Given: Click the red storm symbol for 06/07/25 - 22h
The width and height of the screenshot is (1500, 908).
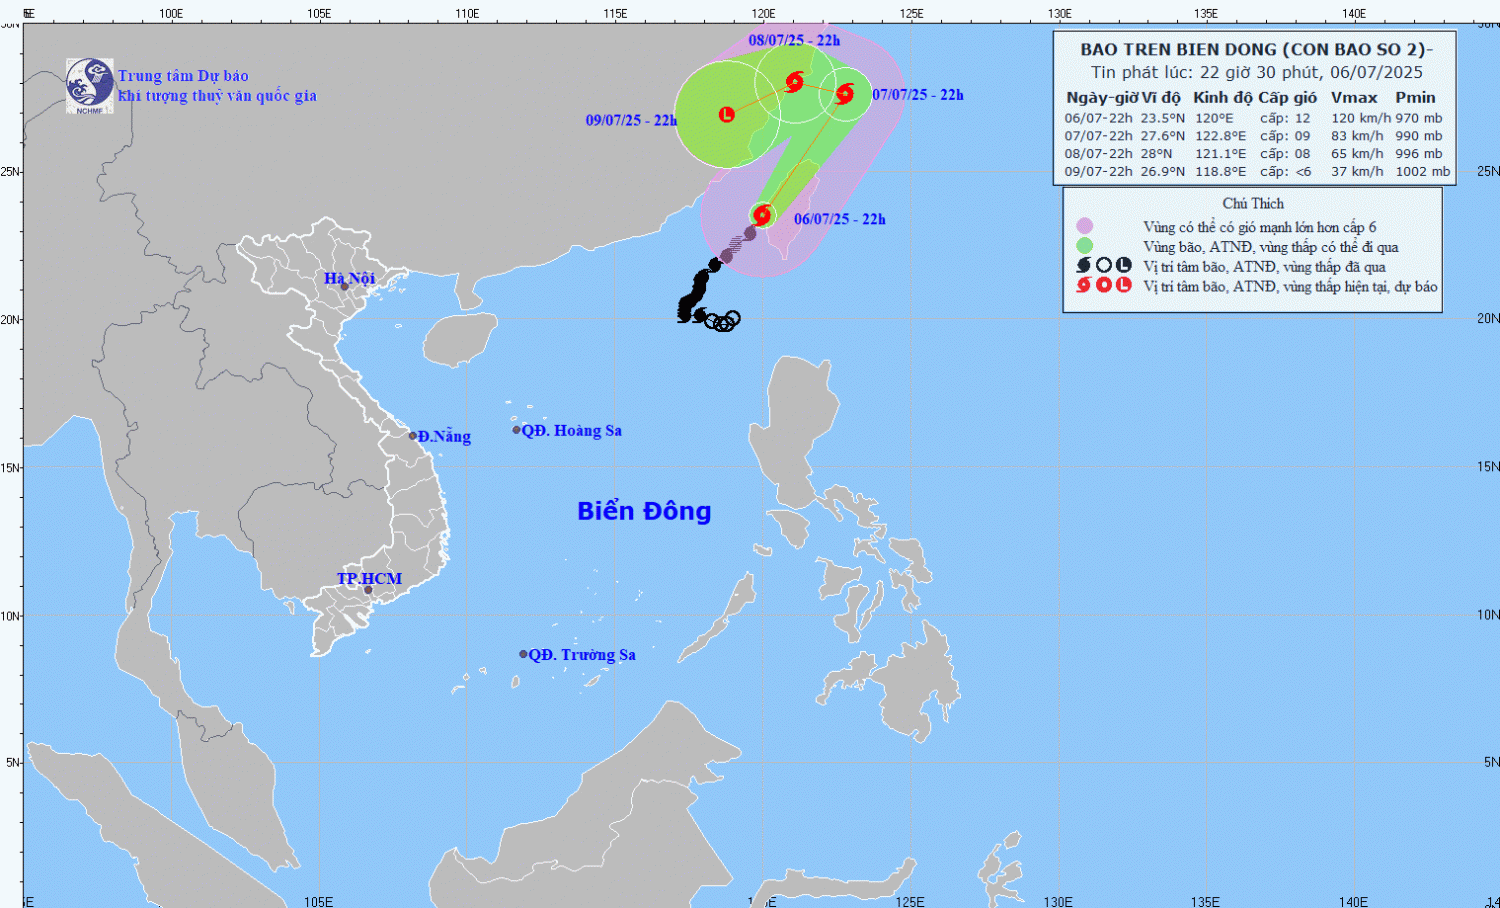Looking at the screenshot, I should click(x=762, y=214).
